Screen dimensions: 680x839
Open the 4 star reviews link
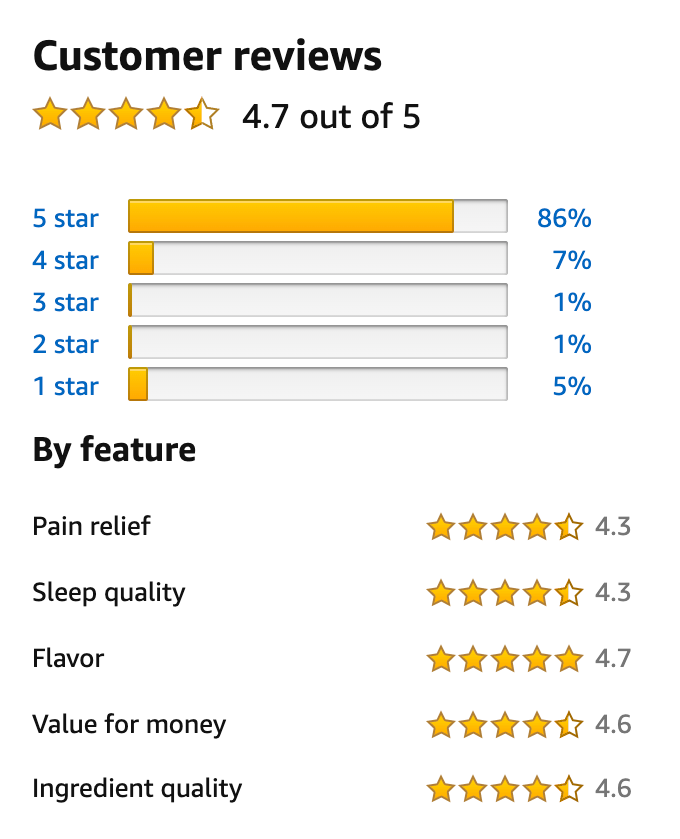[66, 260]
